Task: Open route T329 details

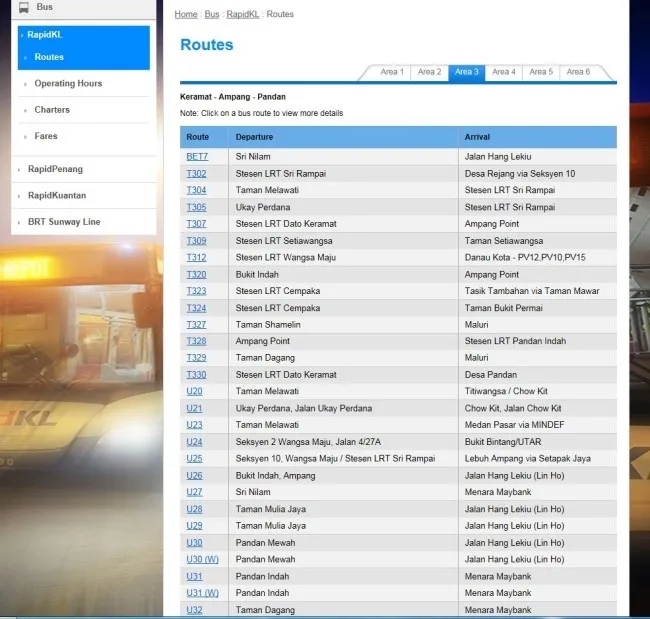Action: coord(196,358)
